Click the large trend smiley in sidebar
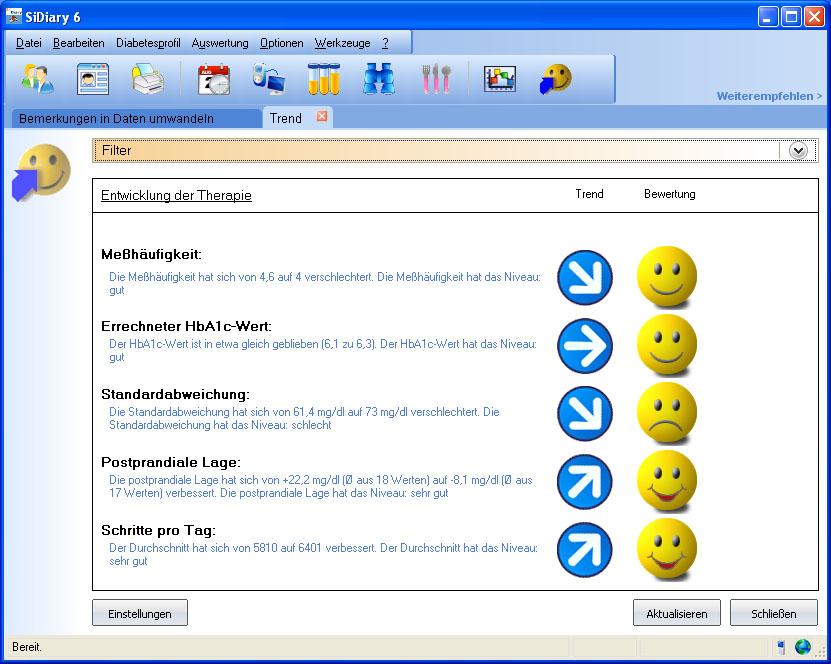The width and height of the screenshot is (831, 664). click(x=41, y=172)
